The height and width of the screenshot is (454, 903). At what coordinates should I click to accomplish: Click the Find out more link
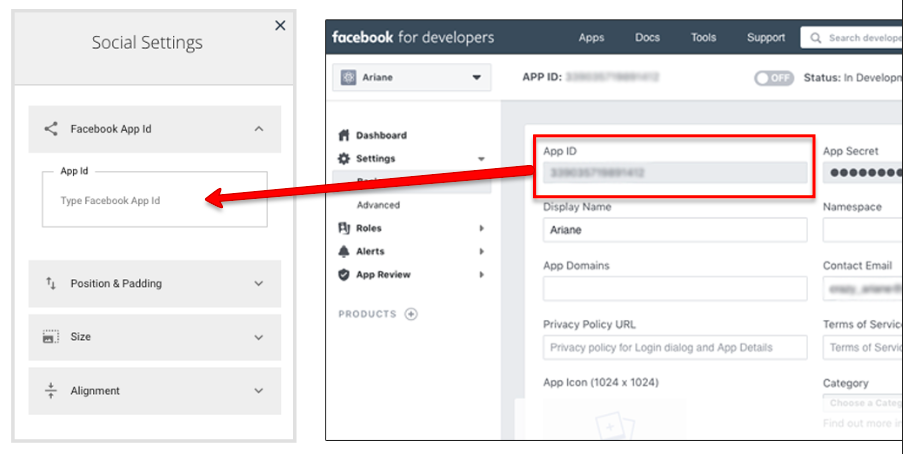863,423
